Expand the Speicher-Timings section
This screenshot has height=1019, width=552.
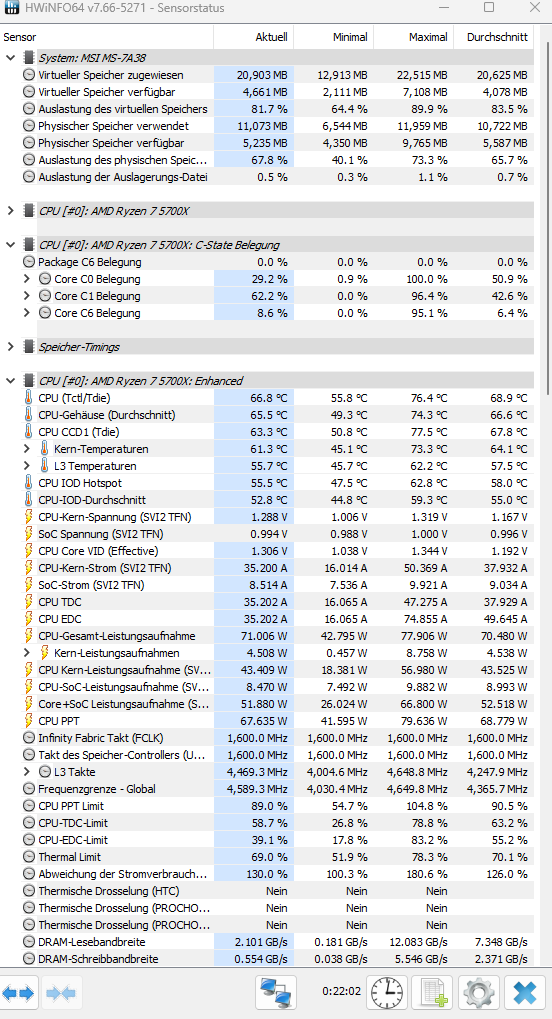[x=10, y=347]
